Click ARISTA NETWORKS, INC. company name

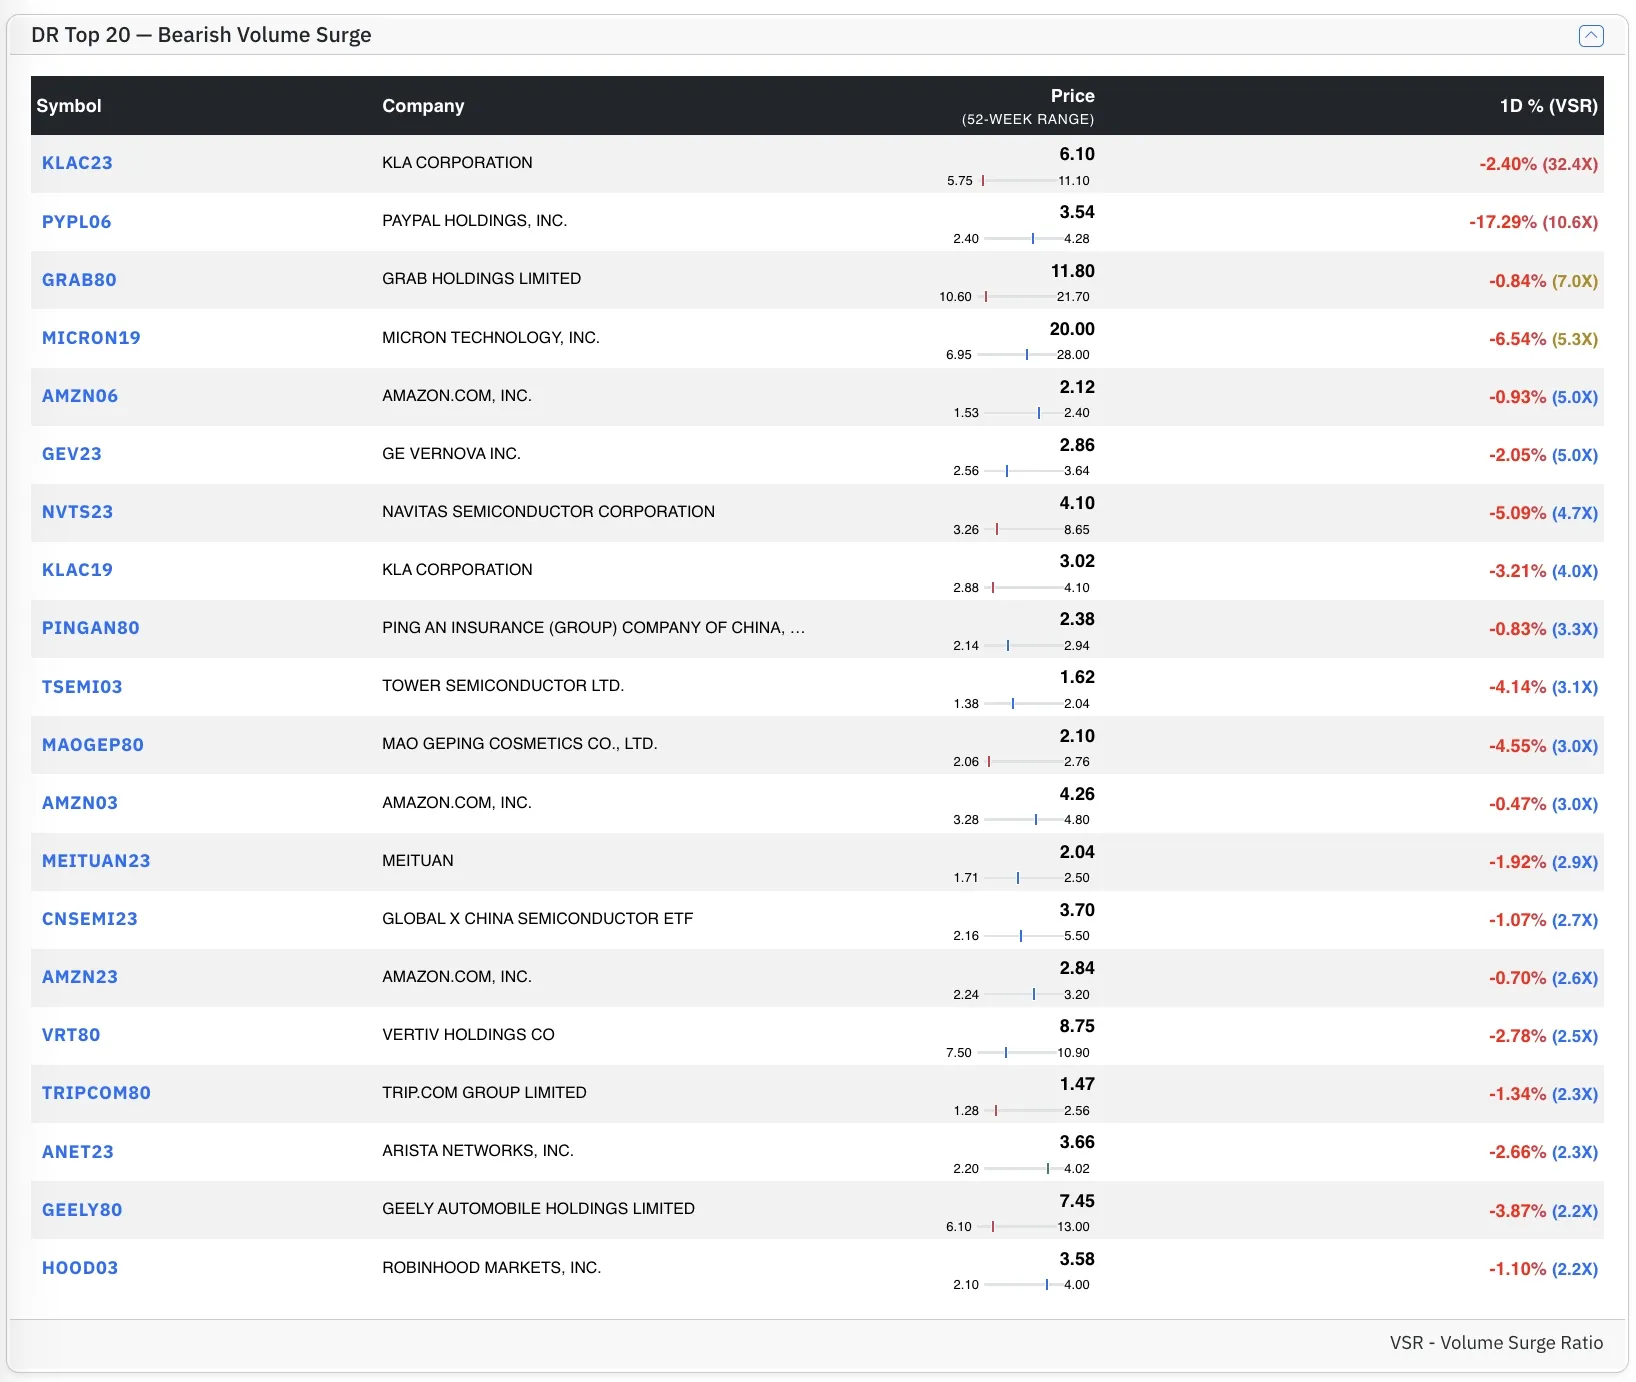pos(478,1151)
